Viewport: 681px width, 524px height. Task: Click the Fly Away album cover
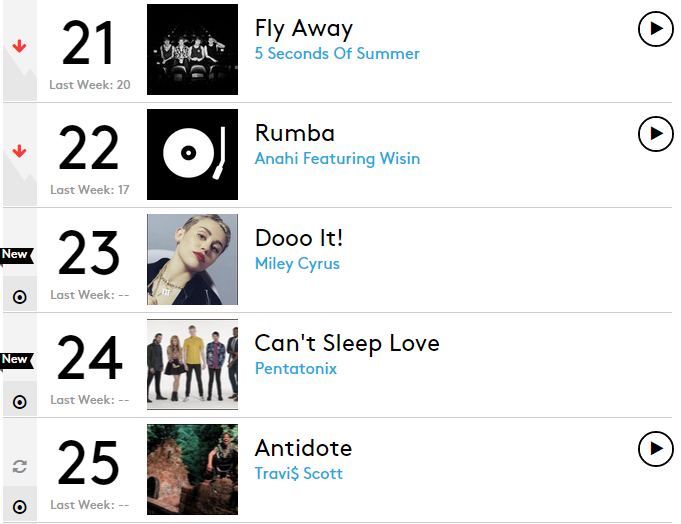[192, 49]
